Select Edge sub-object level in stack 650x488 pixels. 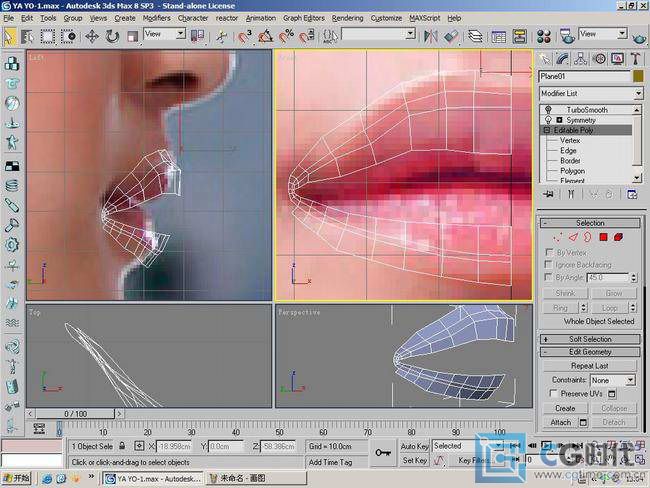[x=568, y=151]
